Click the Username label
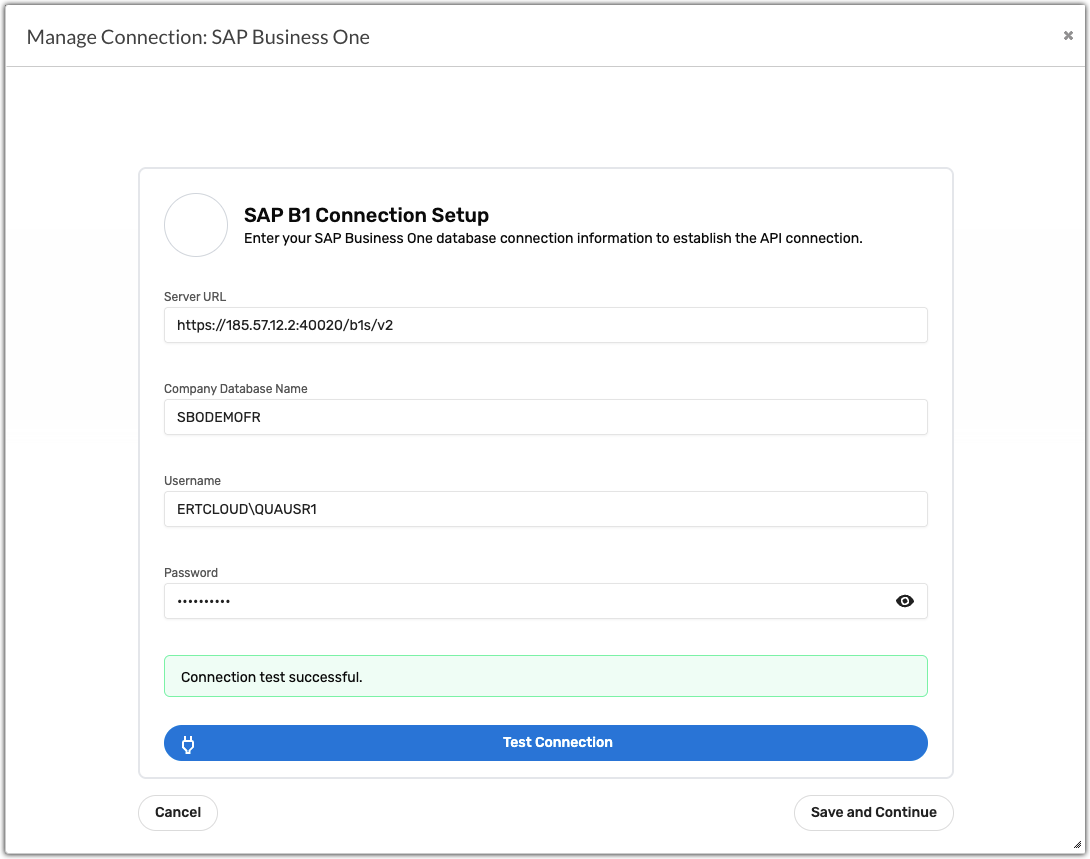The height and width of the screenshot is (859, 1090). click(x=193, y=481)
